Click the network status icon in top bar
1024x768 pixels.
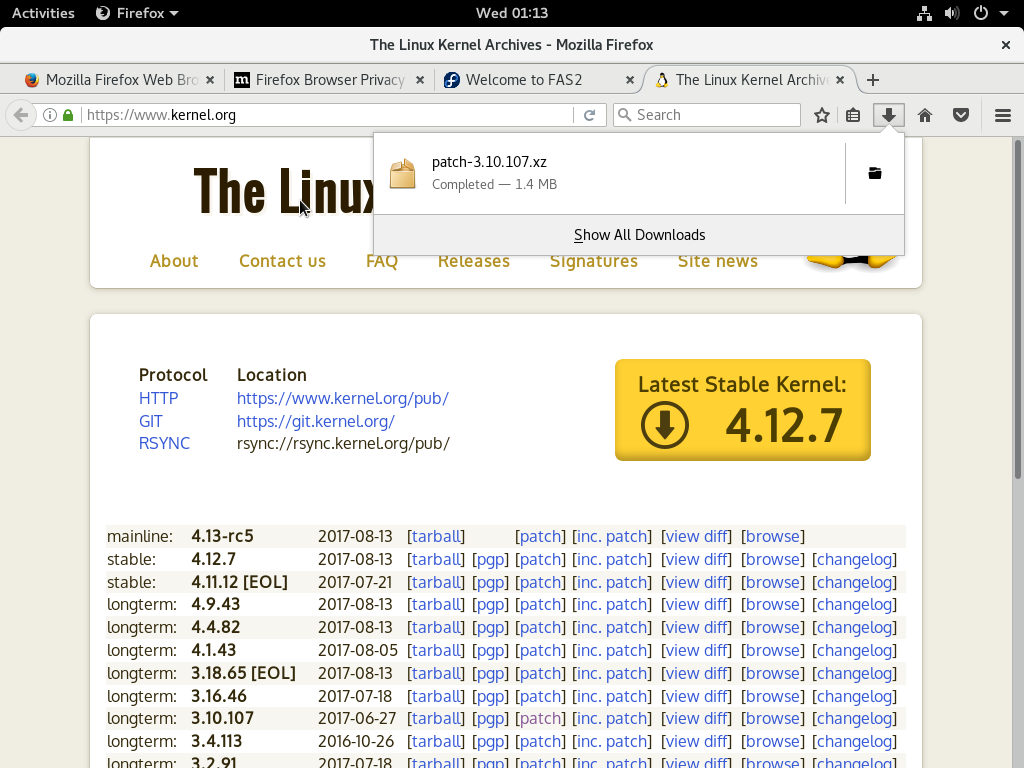[x=924, y=13]
